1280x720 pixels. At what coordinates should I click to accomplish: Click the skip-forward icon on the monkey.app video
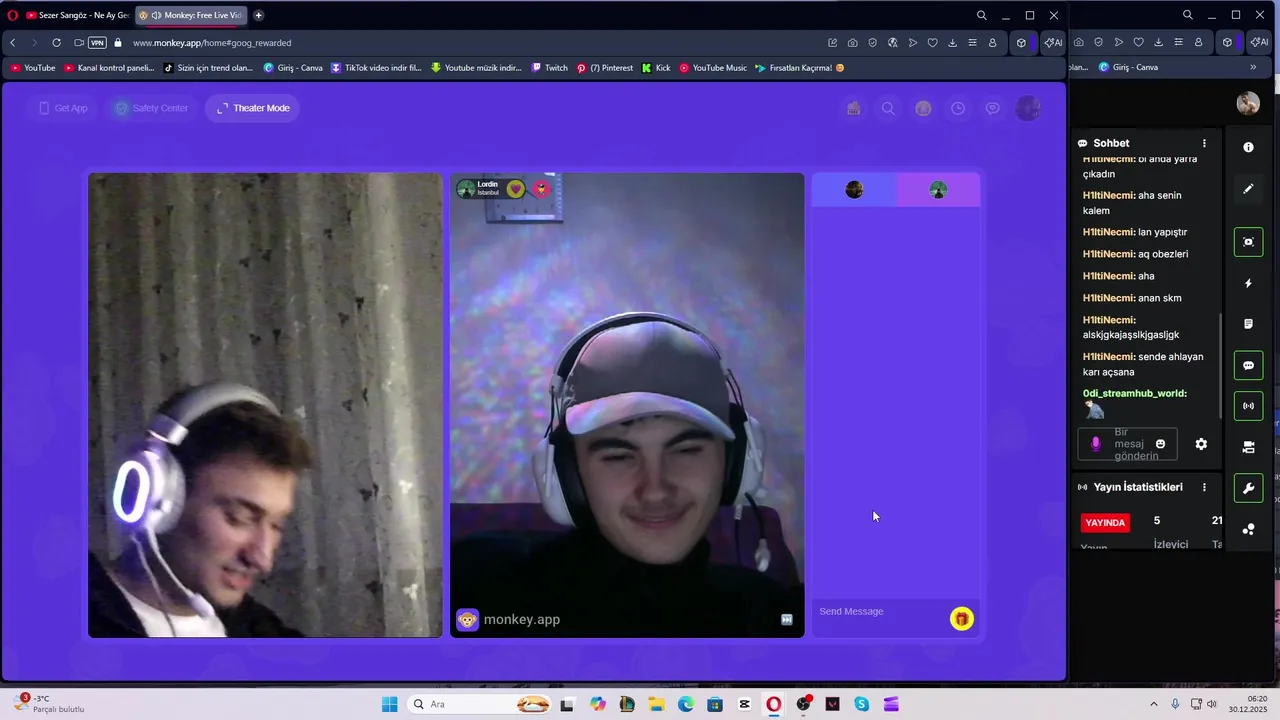(x=787, y=620)
